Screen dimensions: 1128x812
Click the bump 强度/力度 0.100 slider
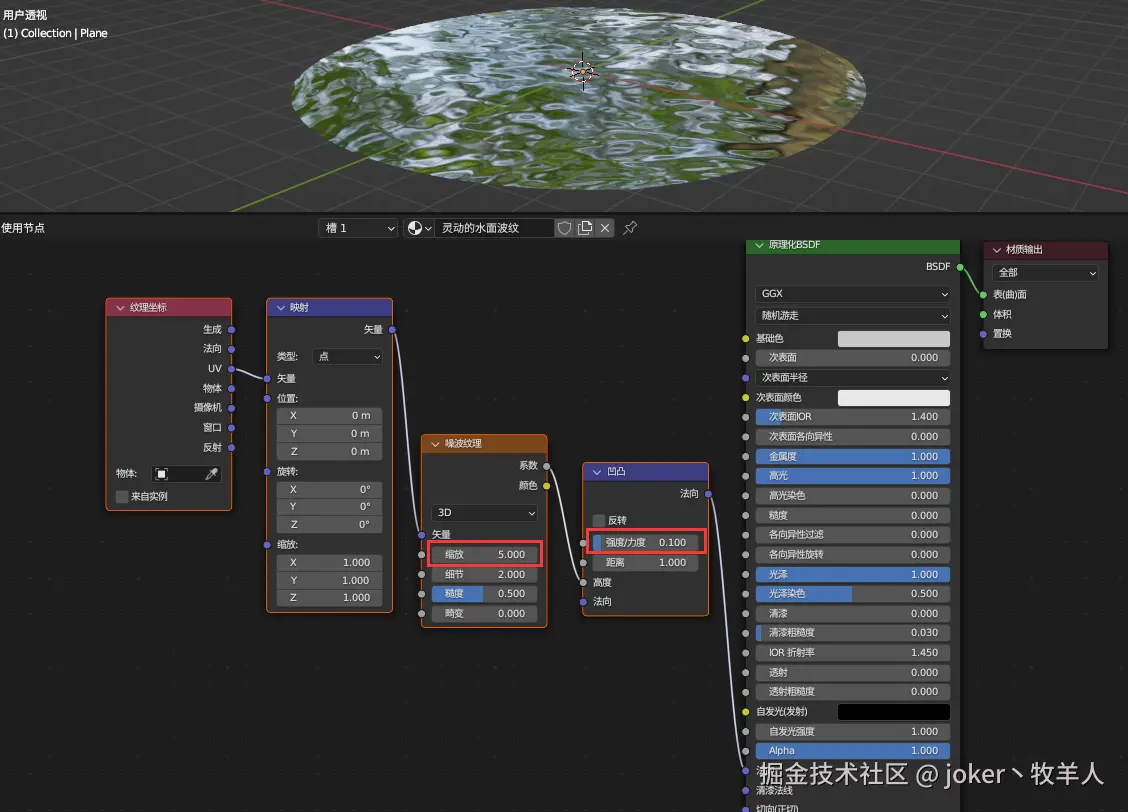coord(645,542)
